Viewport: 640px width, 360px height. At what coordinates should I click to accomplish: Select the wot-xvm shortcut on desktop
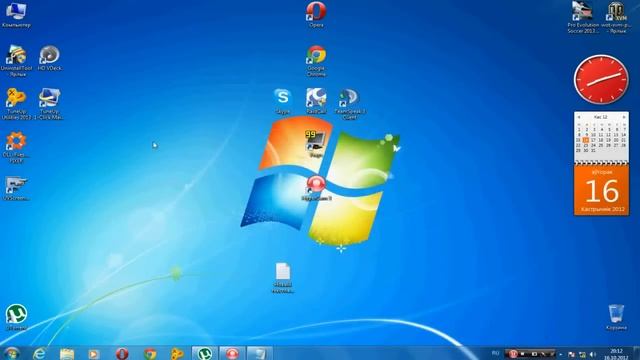(616, 17)
